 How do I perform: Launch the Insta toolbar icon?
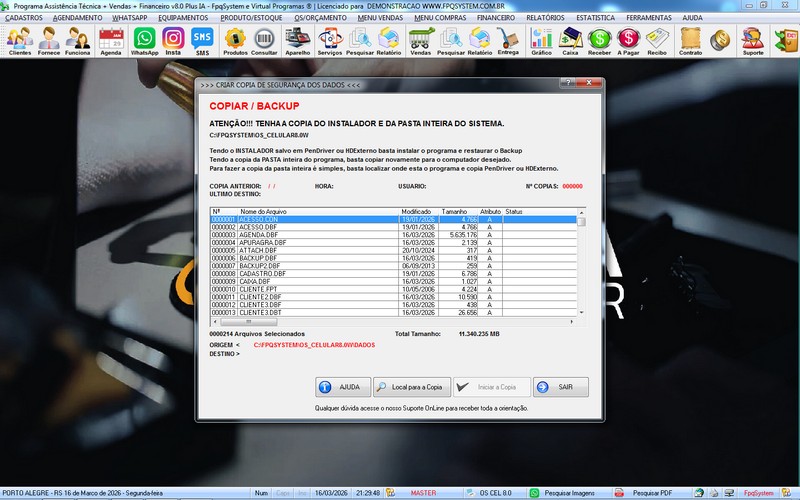click(x=173, y=40)
